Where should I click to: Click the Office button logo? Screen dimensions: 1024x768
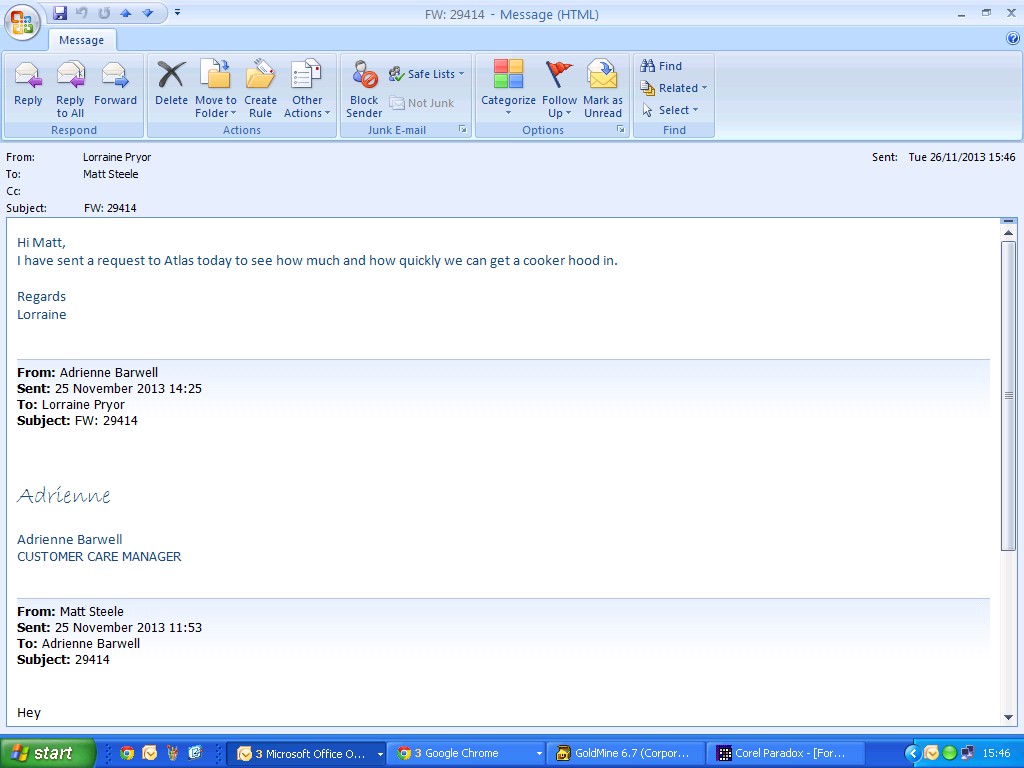coord(22,22)
